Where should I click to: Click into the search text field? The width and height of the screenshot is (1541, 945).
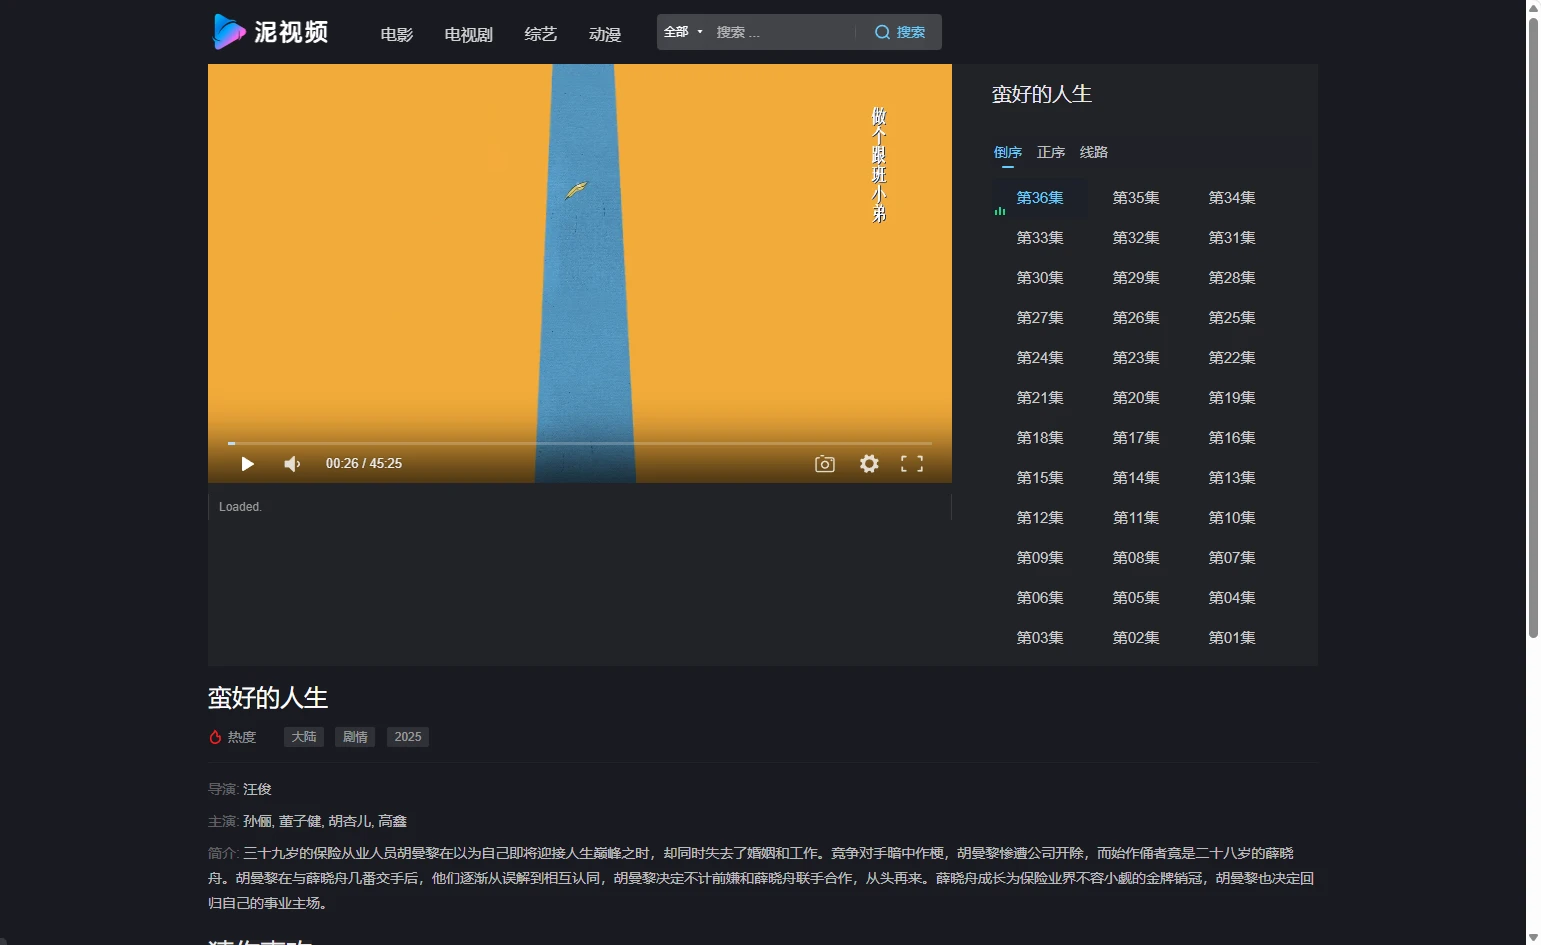[x=780, y=32]
